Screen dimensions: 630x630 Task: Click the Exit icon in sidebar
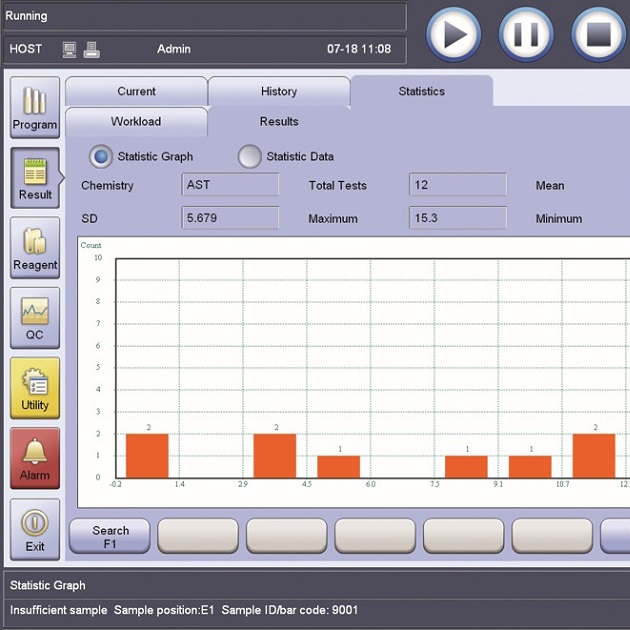tap(35, 528)
